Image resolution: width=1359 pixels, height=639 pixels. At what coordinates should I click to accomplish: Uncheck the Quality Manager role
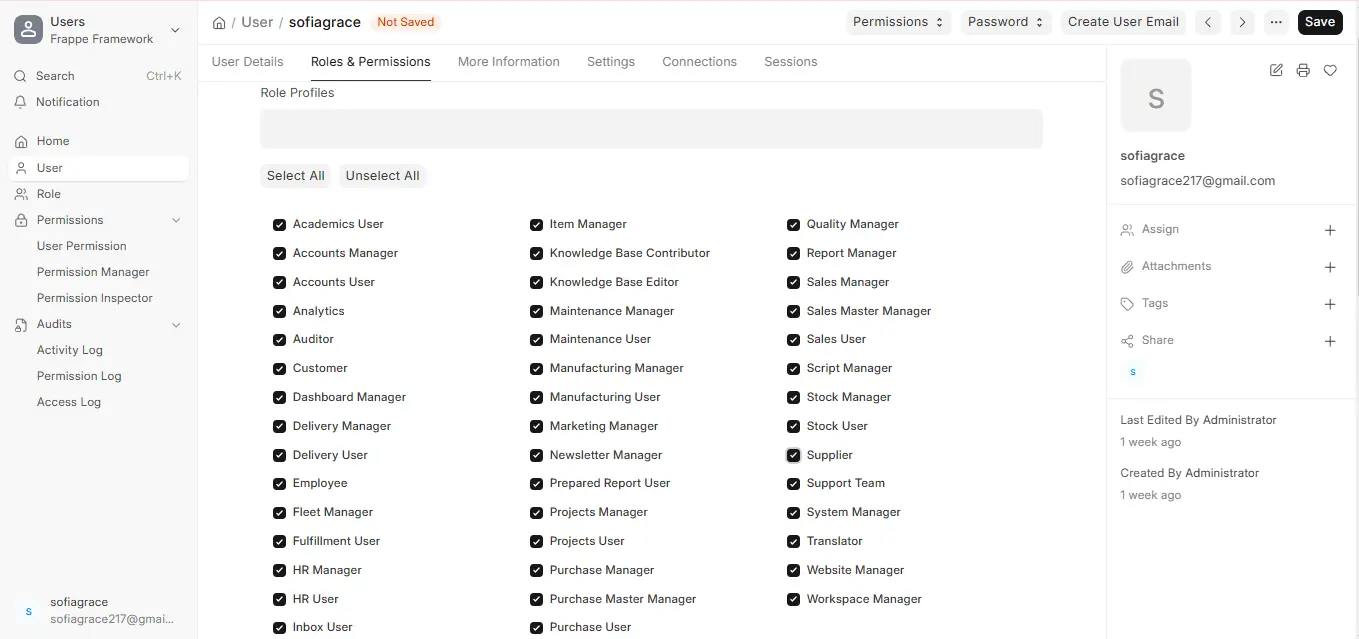point(794,225)
